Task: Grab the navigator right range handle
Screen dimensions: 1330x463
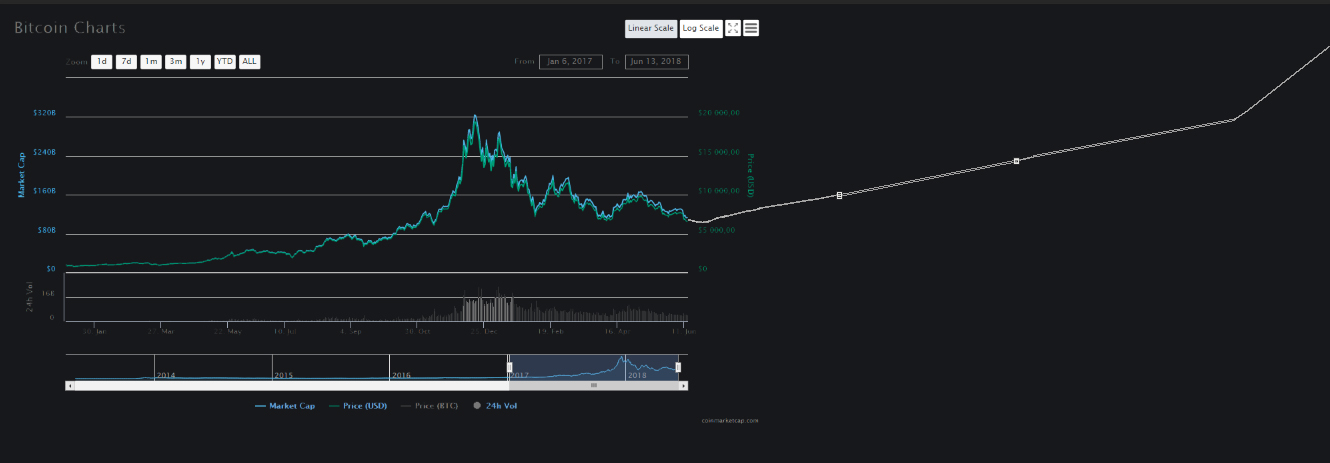Action: (678, 367)
